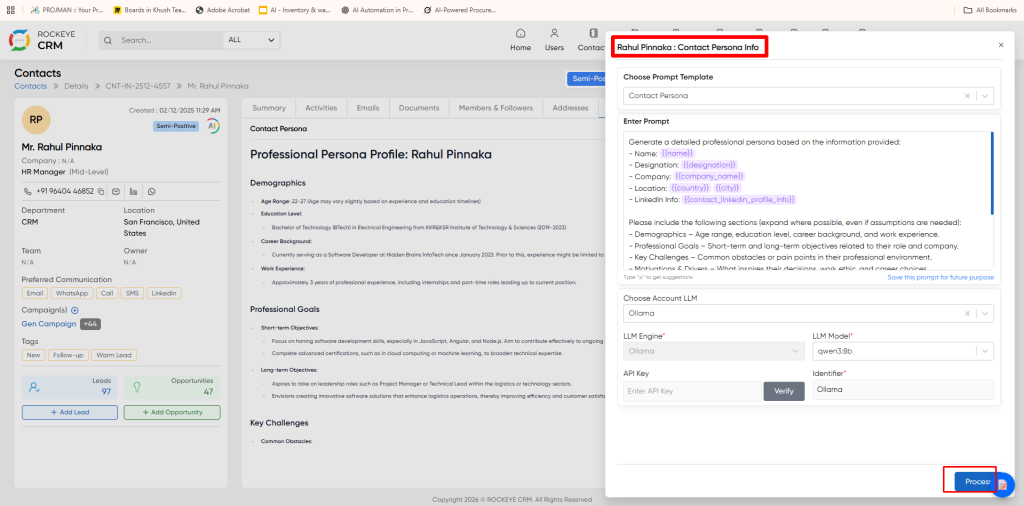Open the AI Automation in Pr... bookmark
Image resolution: width=1024 pixels, height=506 pixels.
377,10
